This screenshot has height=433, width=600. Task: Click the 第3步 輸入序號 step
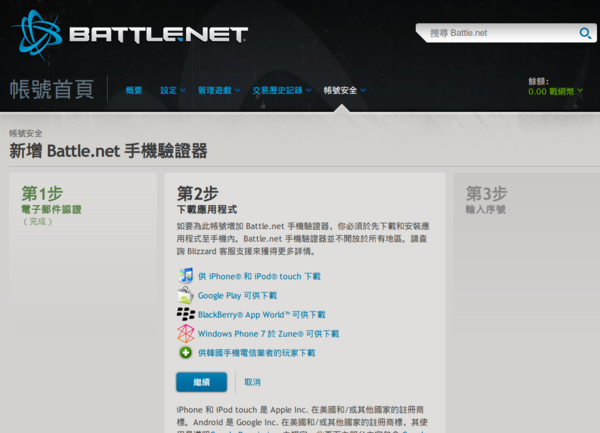486,200
